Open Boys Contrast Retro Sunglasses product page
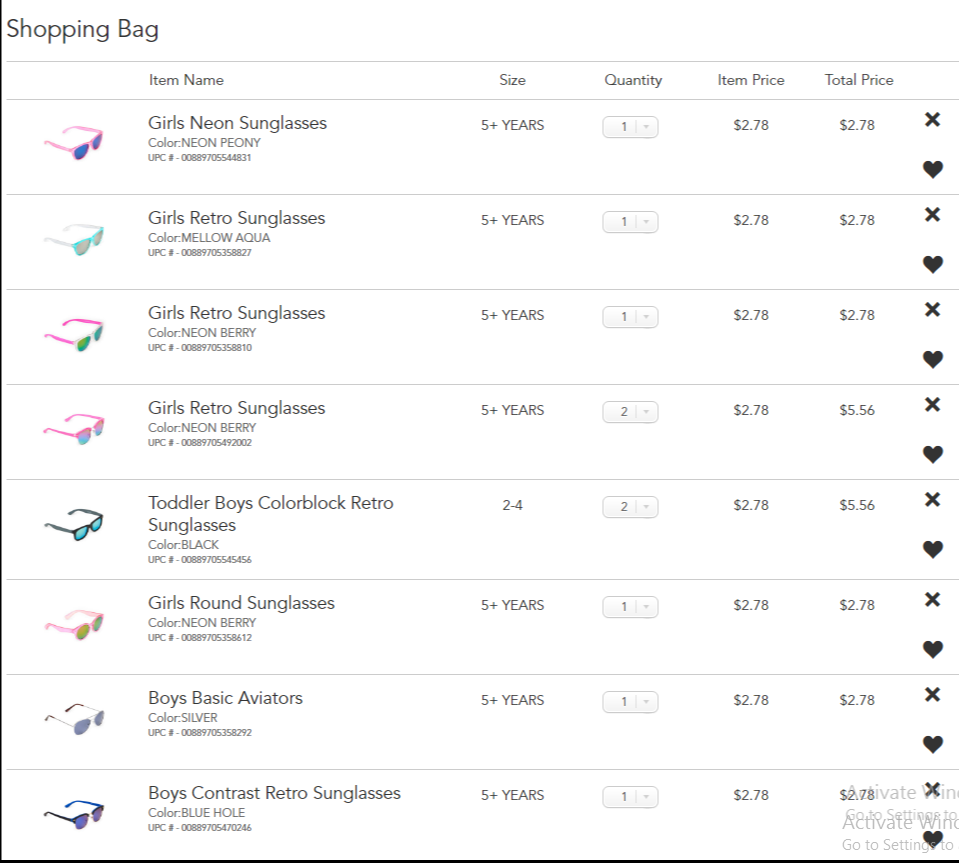The height and width of the screenshot is (863, 959). pos(274,793)
